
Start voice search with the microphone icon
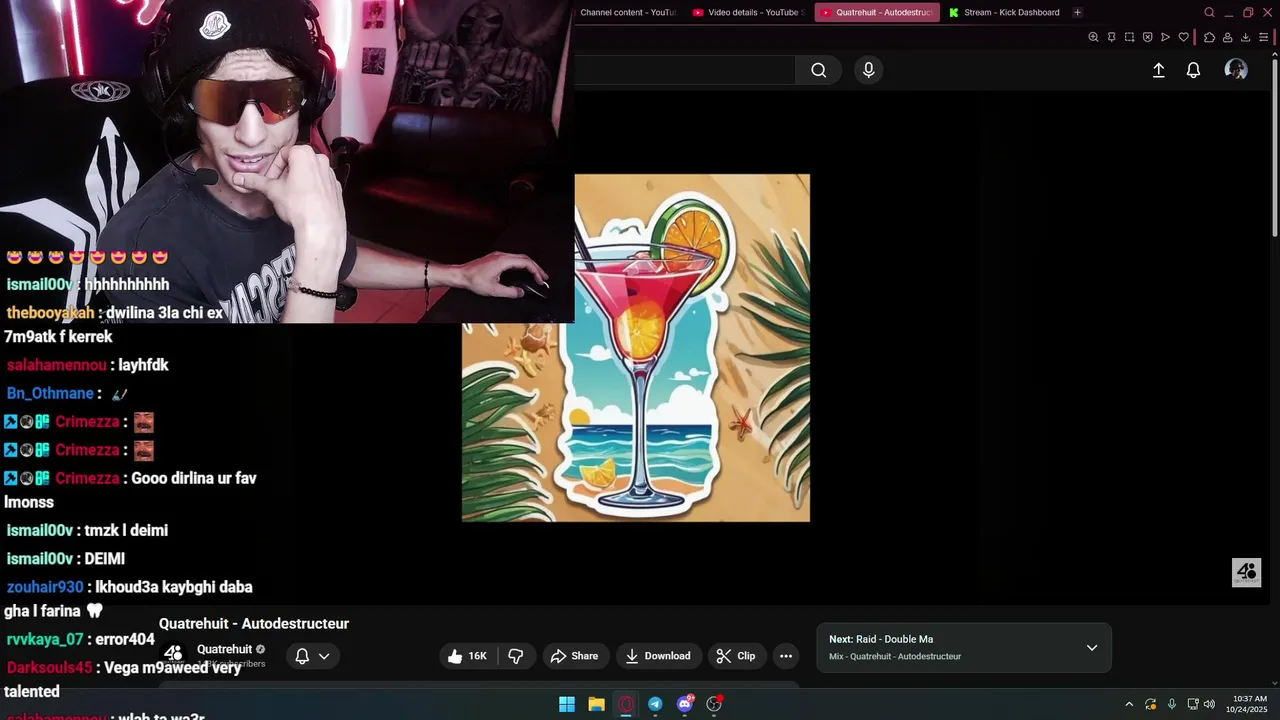[x=868, y=70]
